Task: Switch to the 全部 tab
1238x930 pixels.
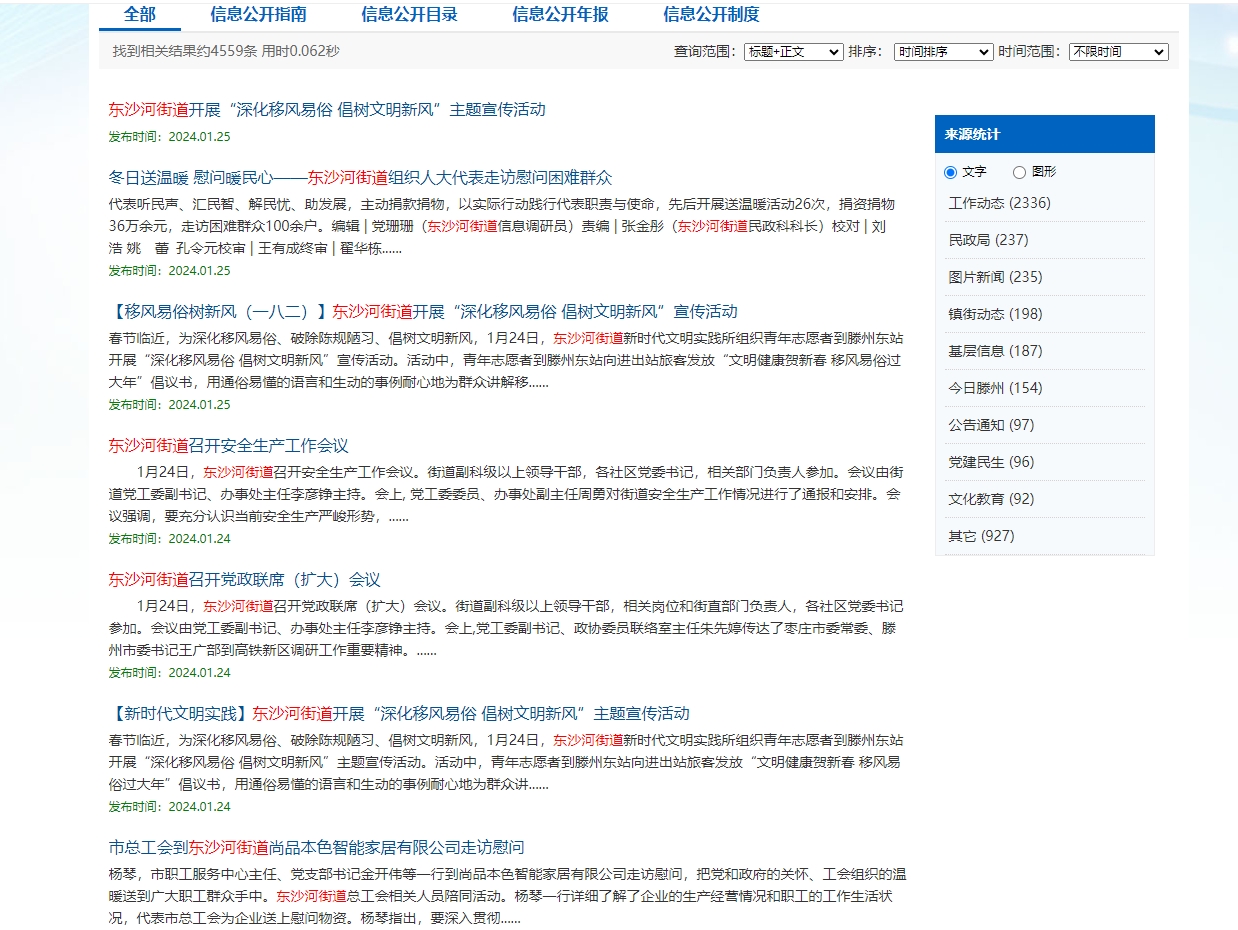Action: (x=139, y=14)
